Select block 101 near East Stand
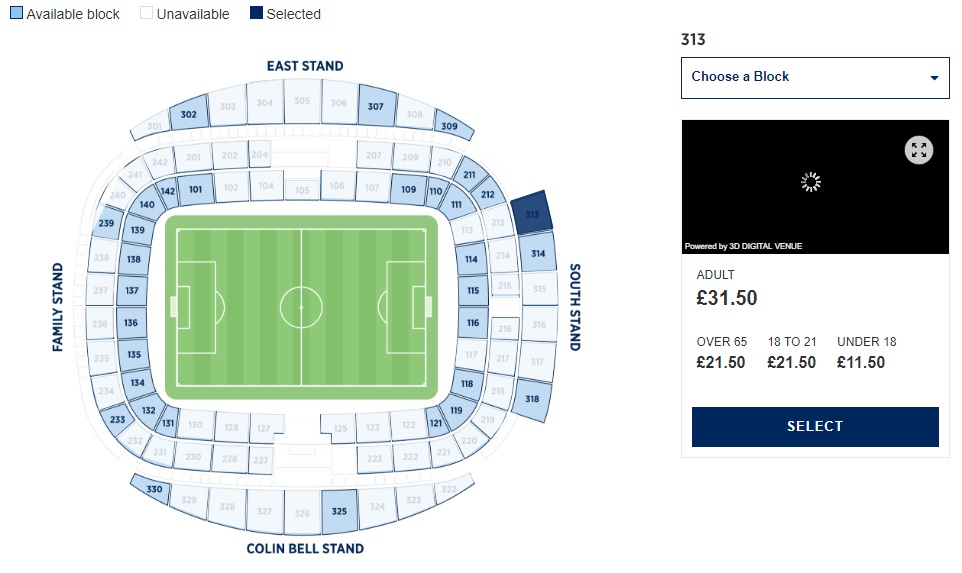The width and height of the screenshot is (962, 573). [x=196, y=189]
